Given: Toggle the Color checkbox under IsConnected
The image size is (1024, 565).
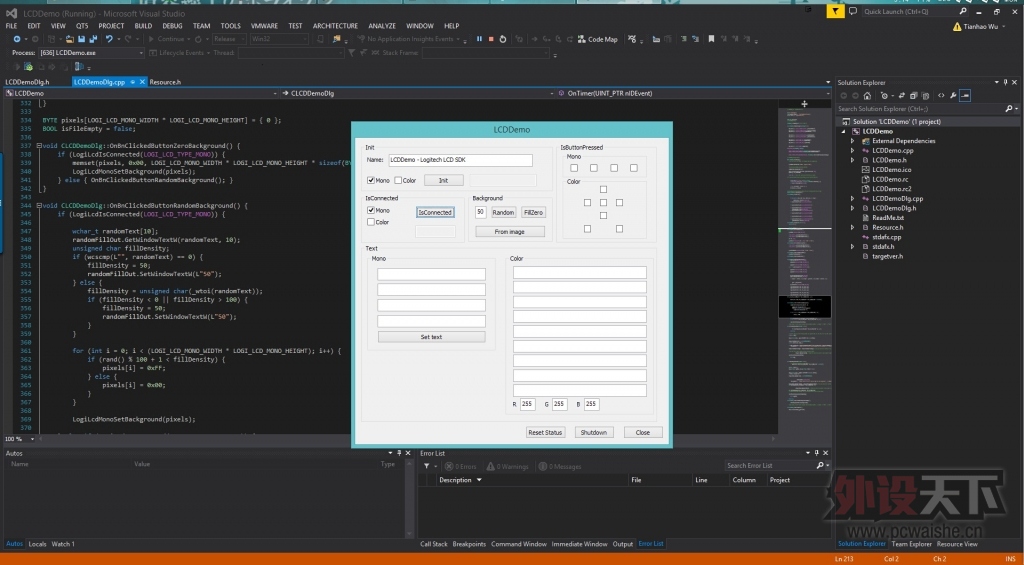Looking at the screenshot, I should point(371,222).
